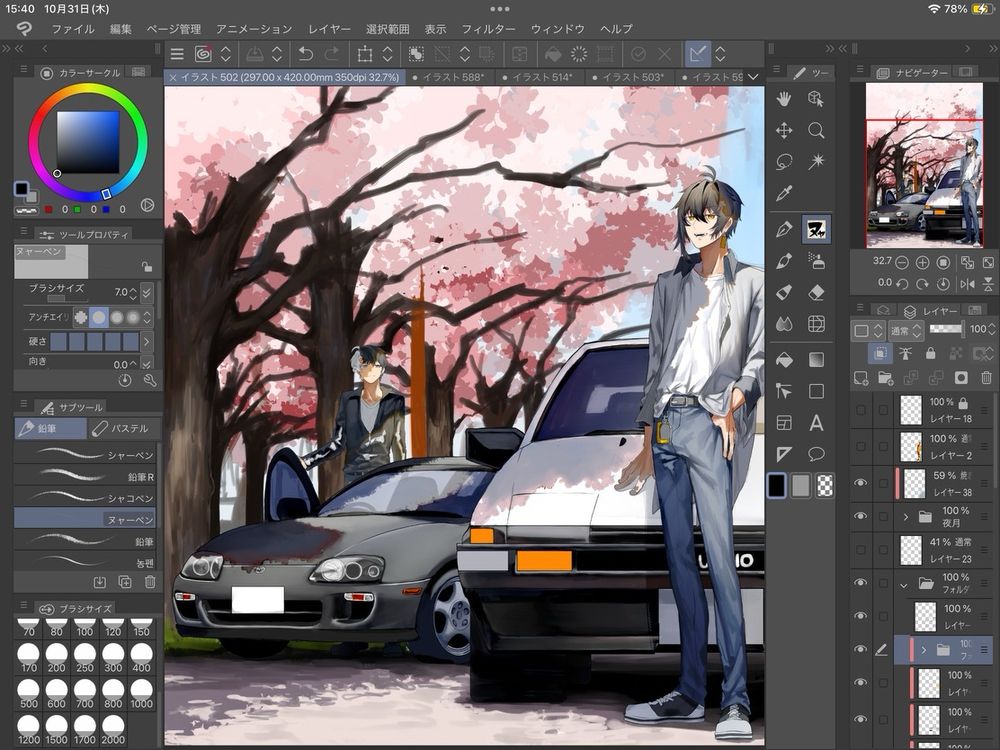Screen dimensions: 1000x750
Task: Click the Undo arrow in command bar
Action: coord(305,54)
